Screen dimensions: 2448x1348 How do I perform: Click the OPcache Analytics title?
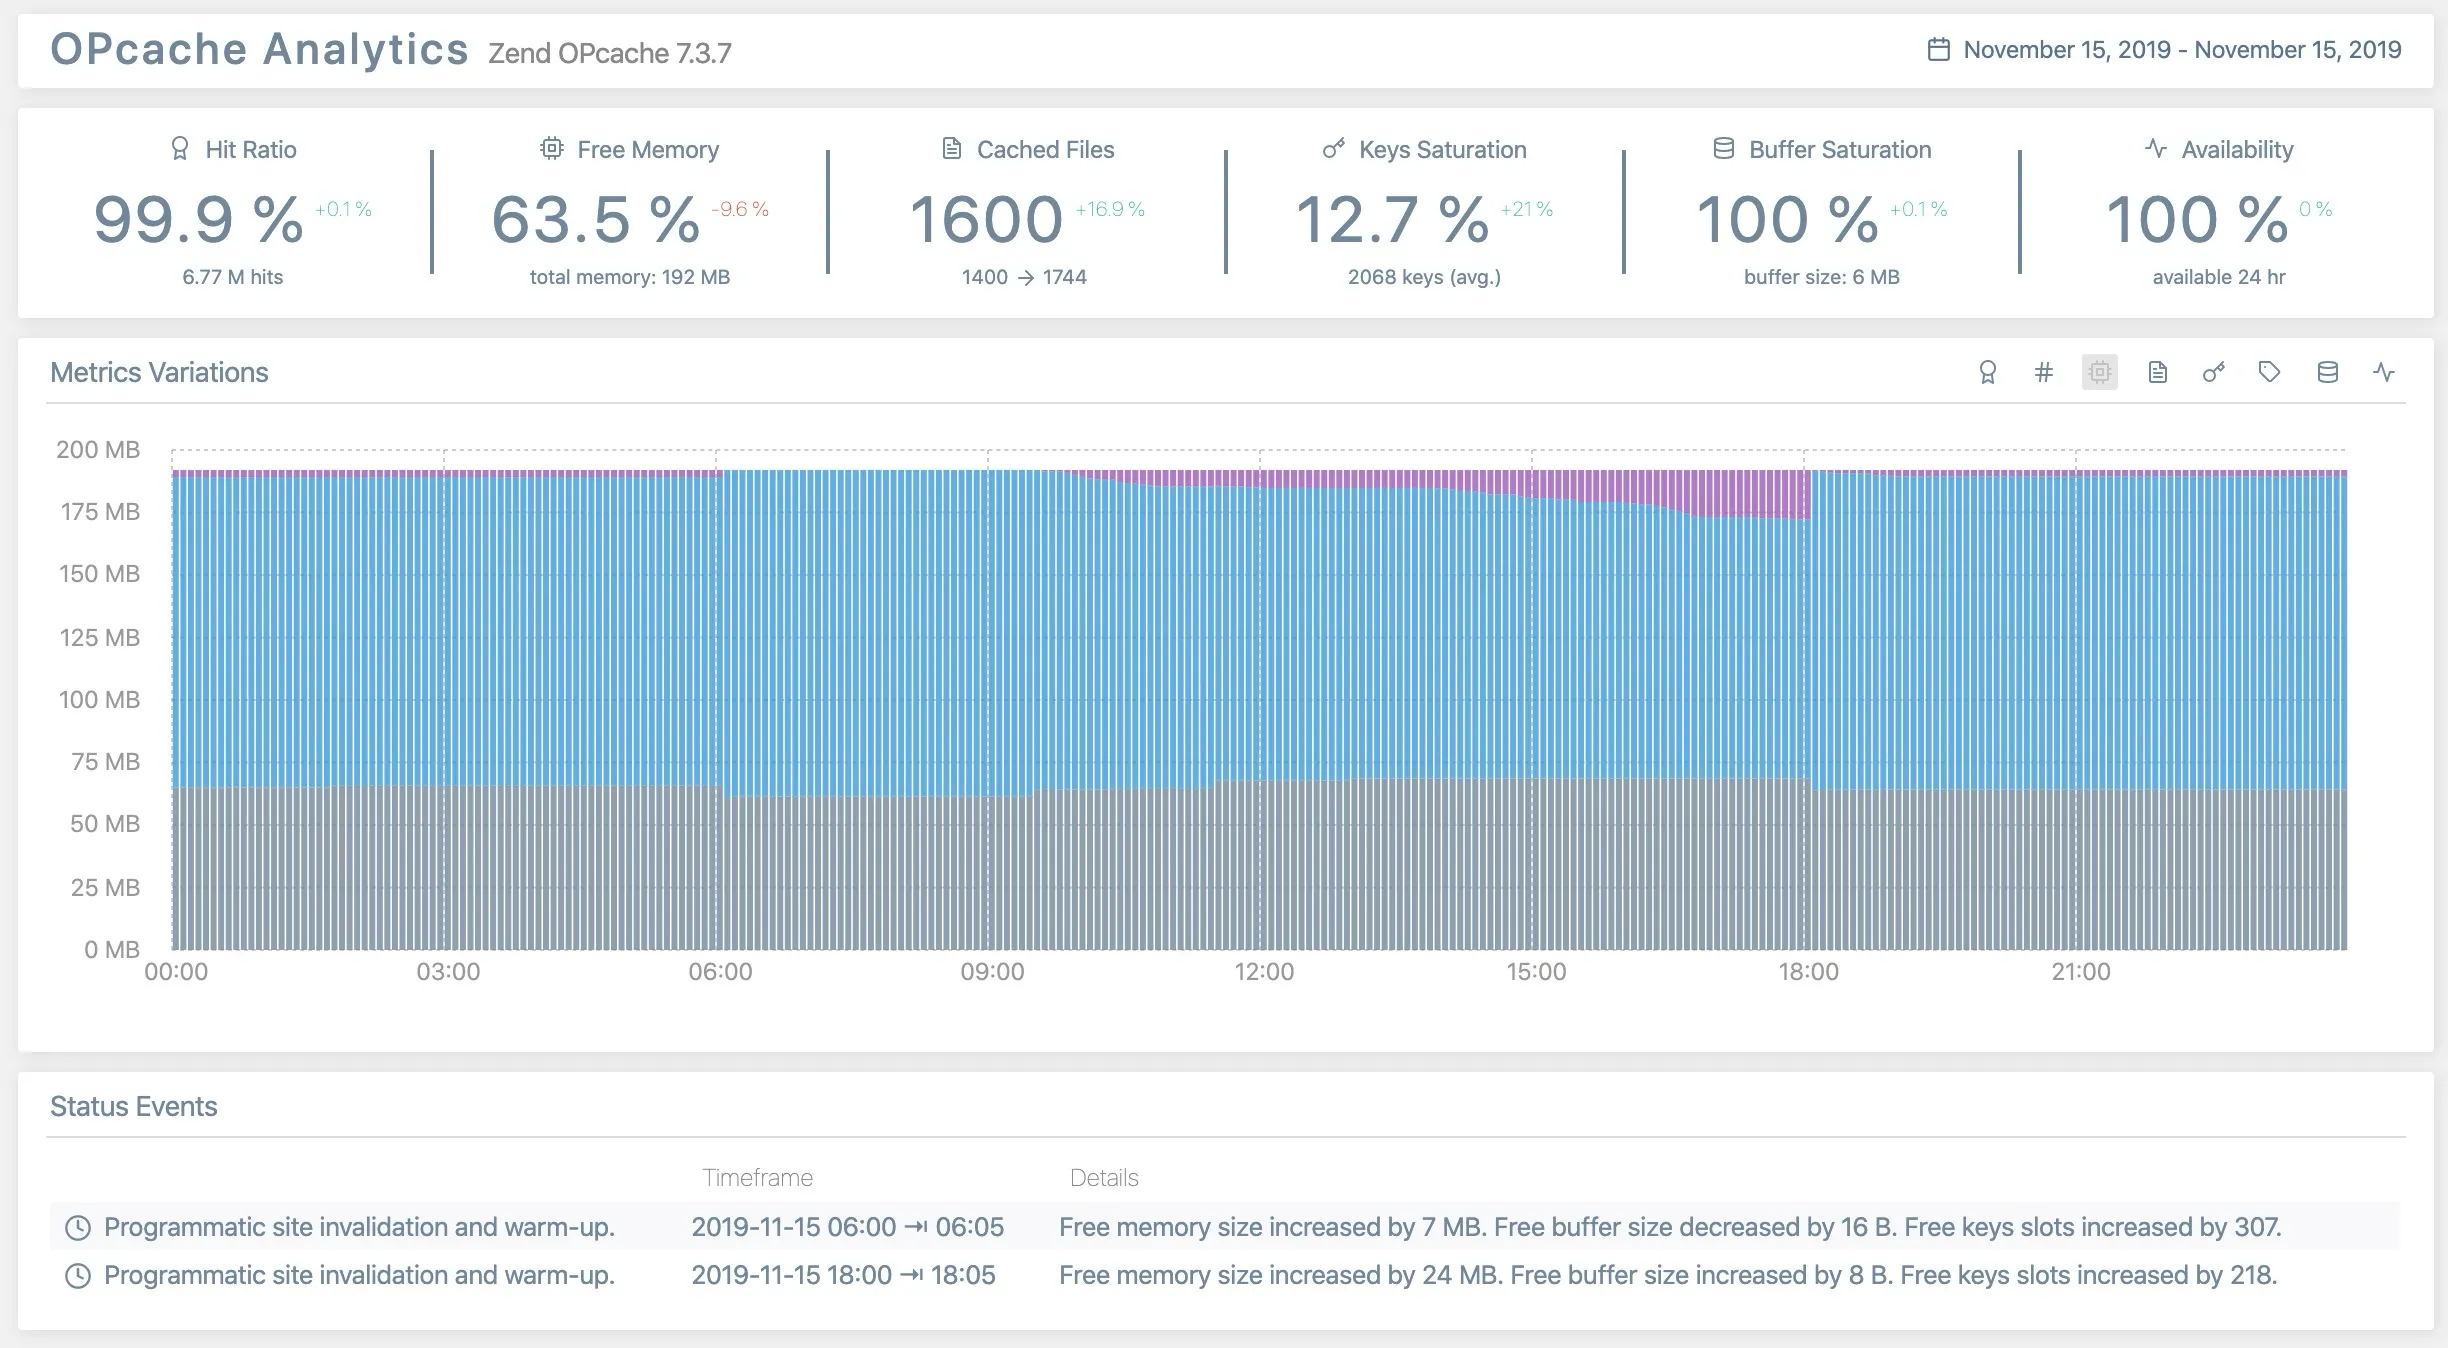click(x=259, y=50)
